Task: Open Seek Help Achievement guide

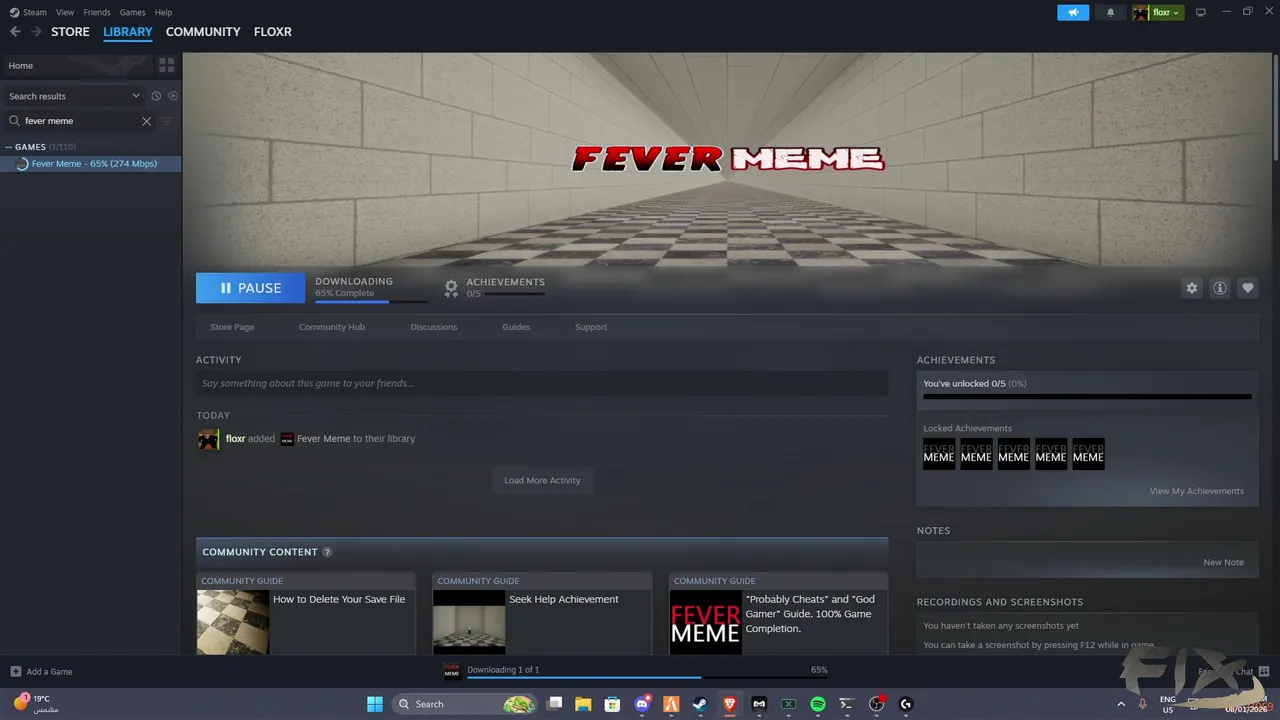Action: click(542, 613)
